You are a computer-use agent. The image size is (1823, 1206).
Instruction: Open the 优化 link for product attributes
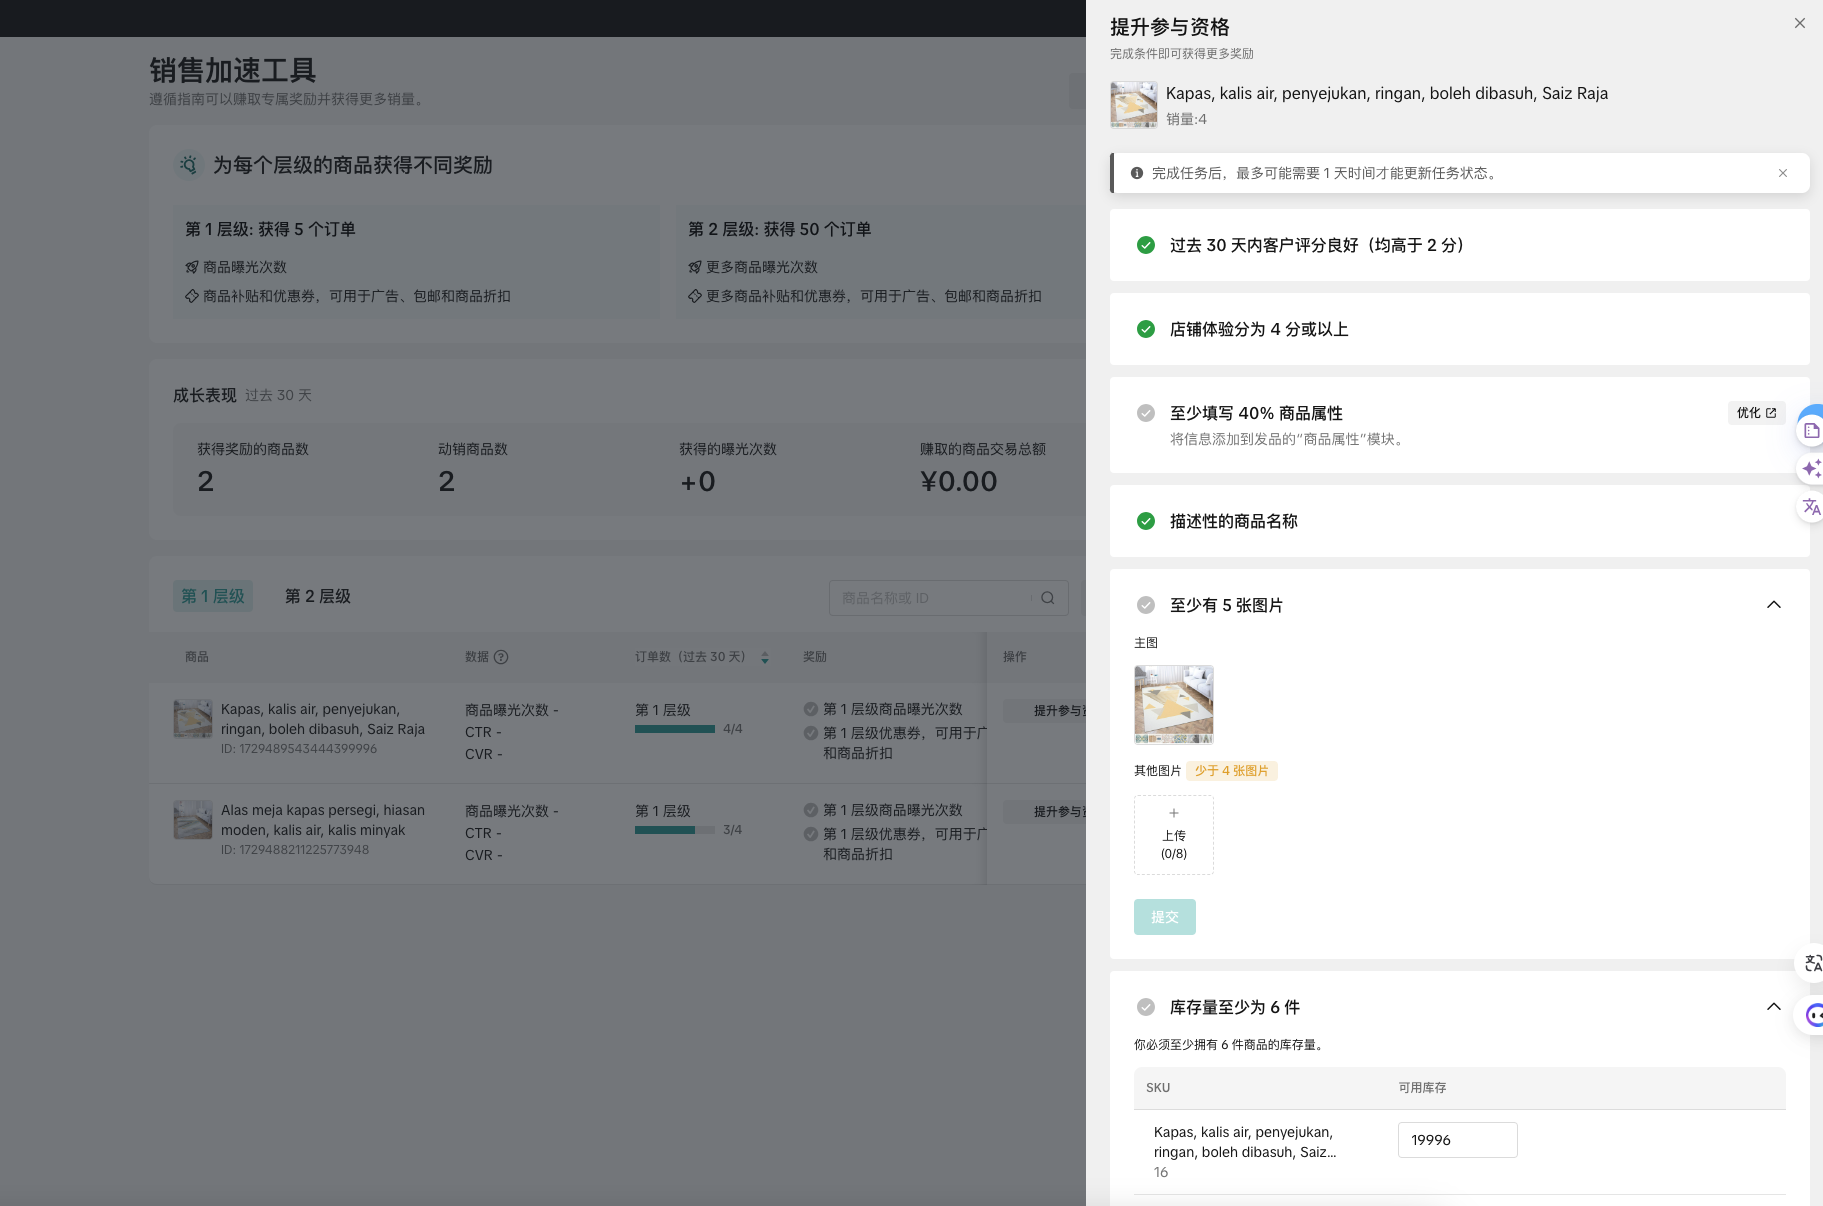[1756, 413]
